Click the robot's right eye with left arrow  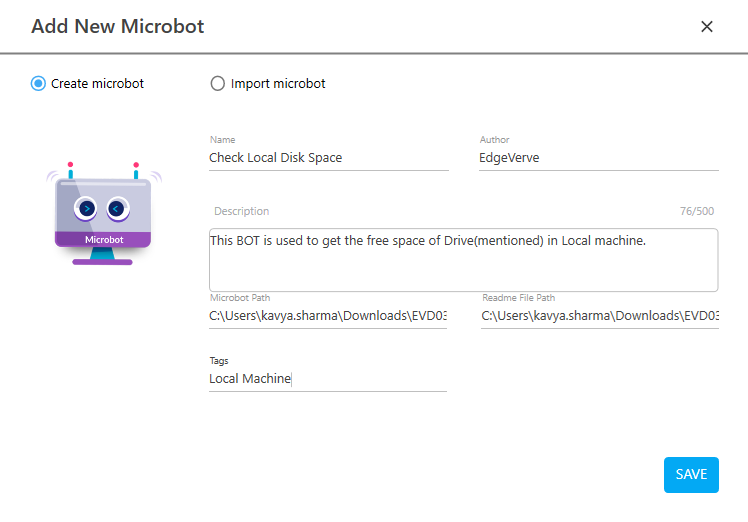pyautogui.click(x=117, y=208)
